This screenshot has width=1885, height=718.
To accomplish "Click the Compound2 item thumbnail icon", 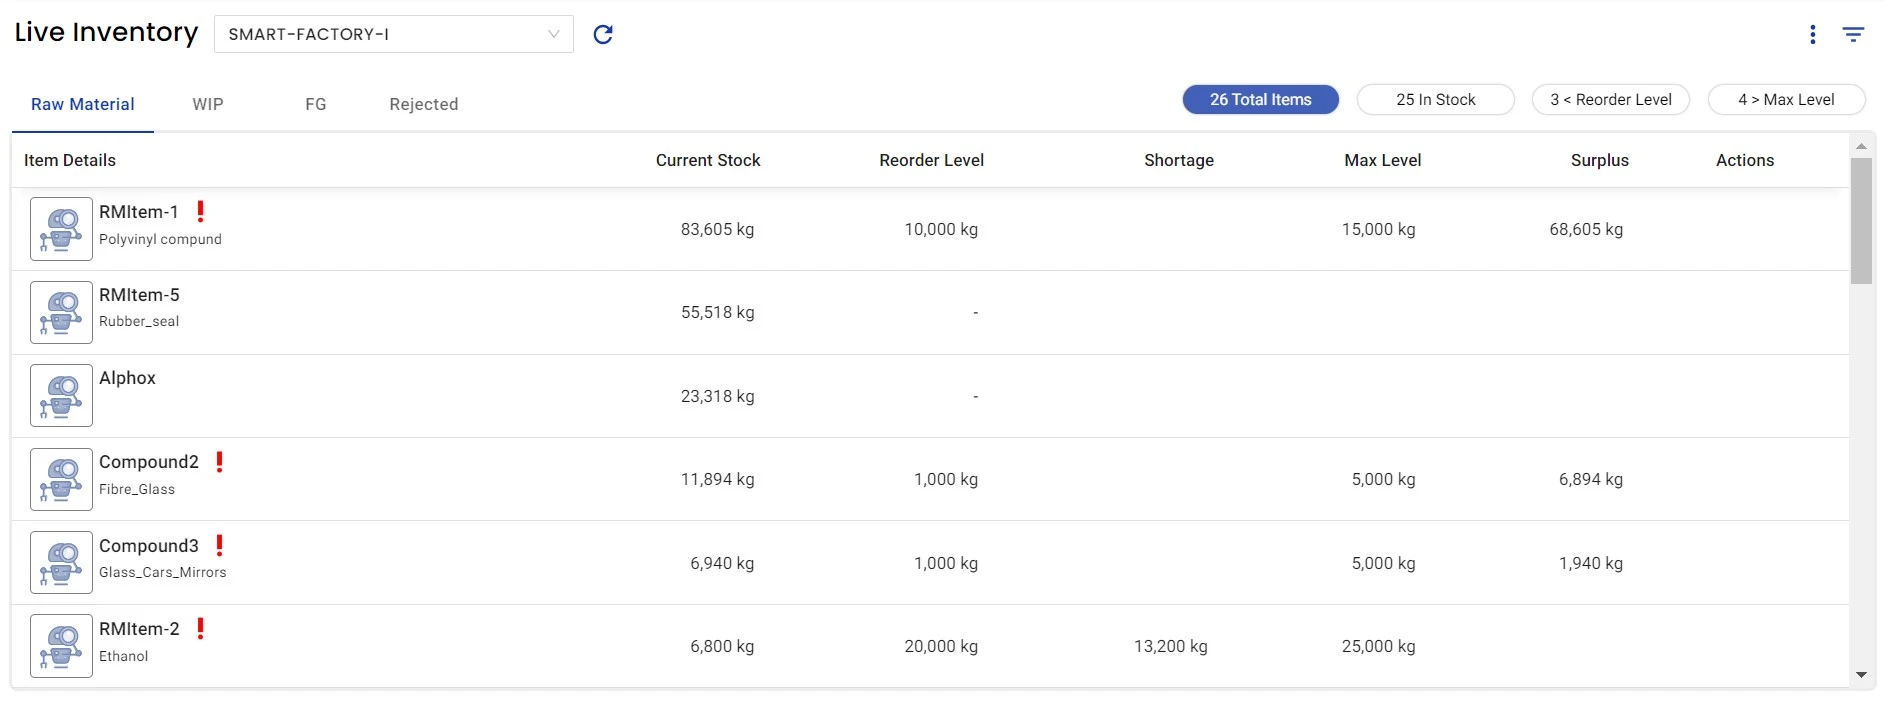I will tap(61, 479).
